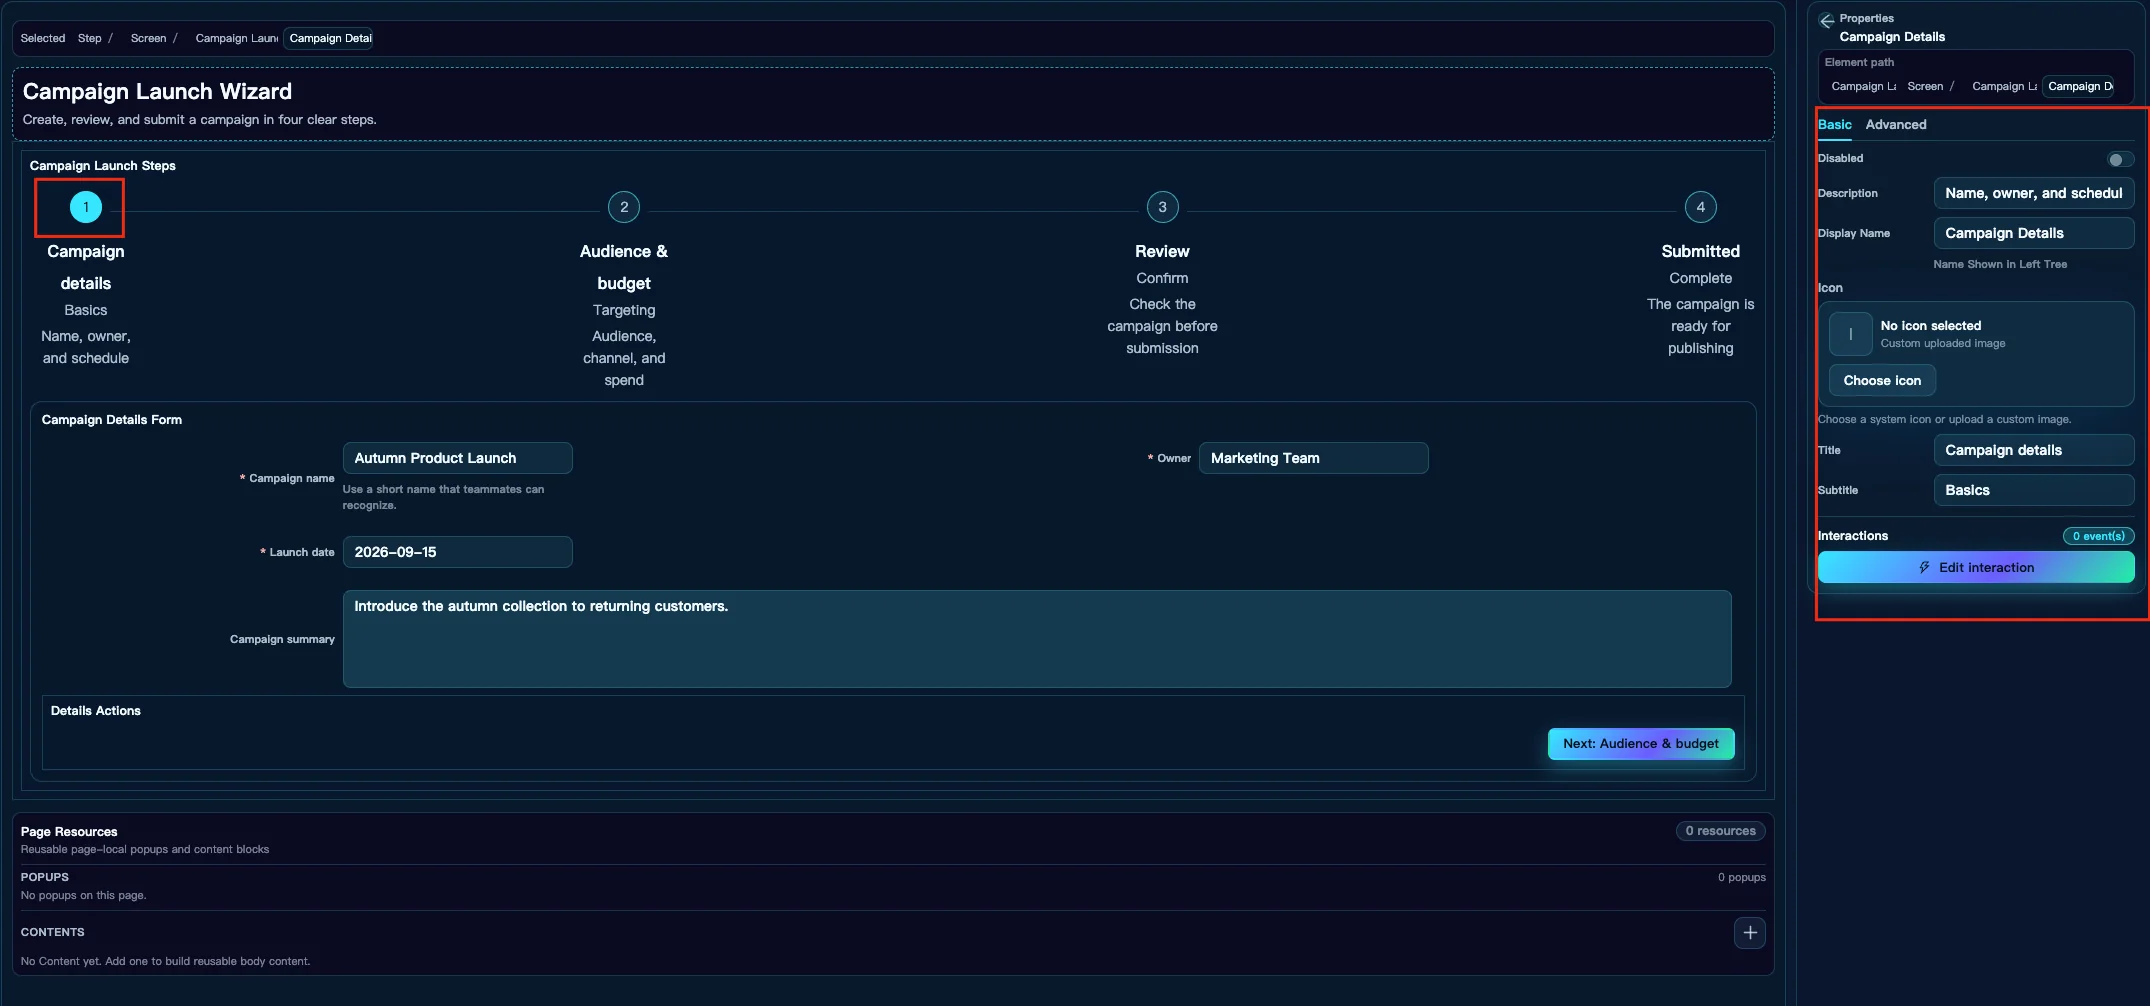Click the Owner input field
The image size is (2150, 1006).
[x=1313, y=458]
